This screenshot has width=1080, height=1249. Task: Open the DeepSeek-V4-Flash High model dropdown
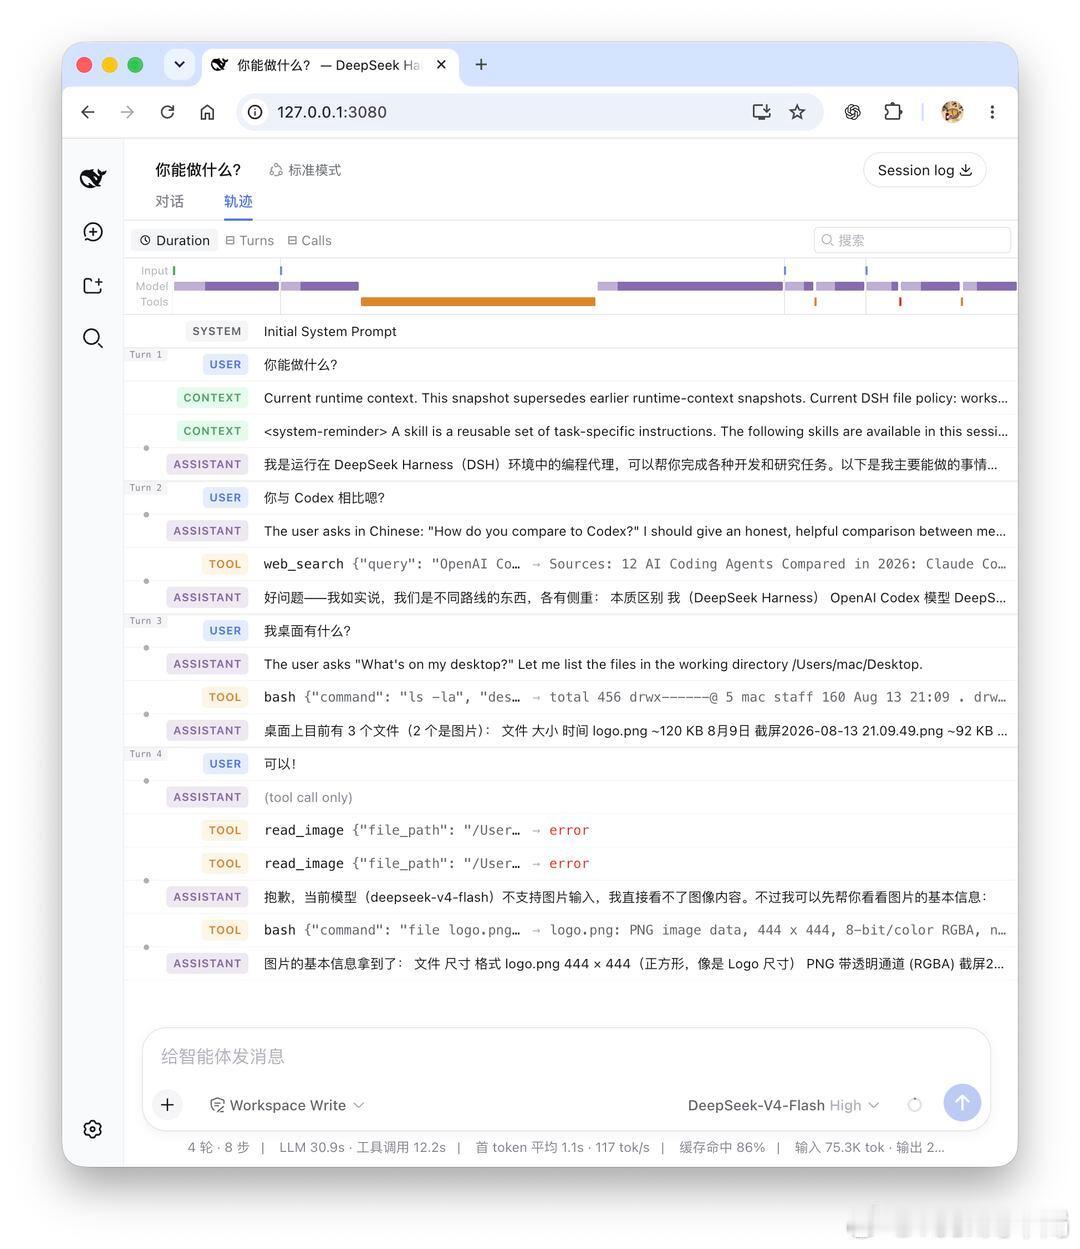pyautogui.click(x=783, y=1105)
